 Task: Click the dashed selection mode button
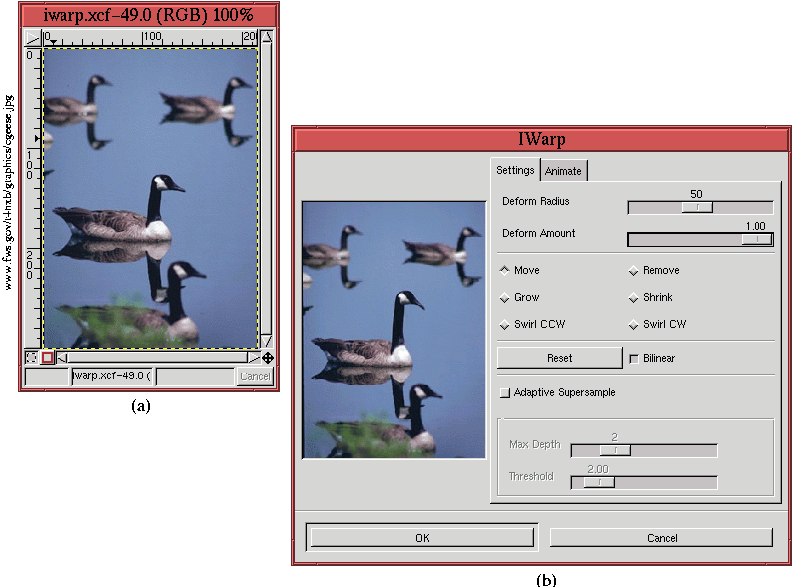32,357
